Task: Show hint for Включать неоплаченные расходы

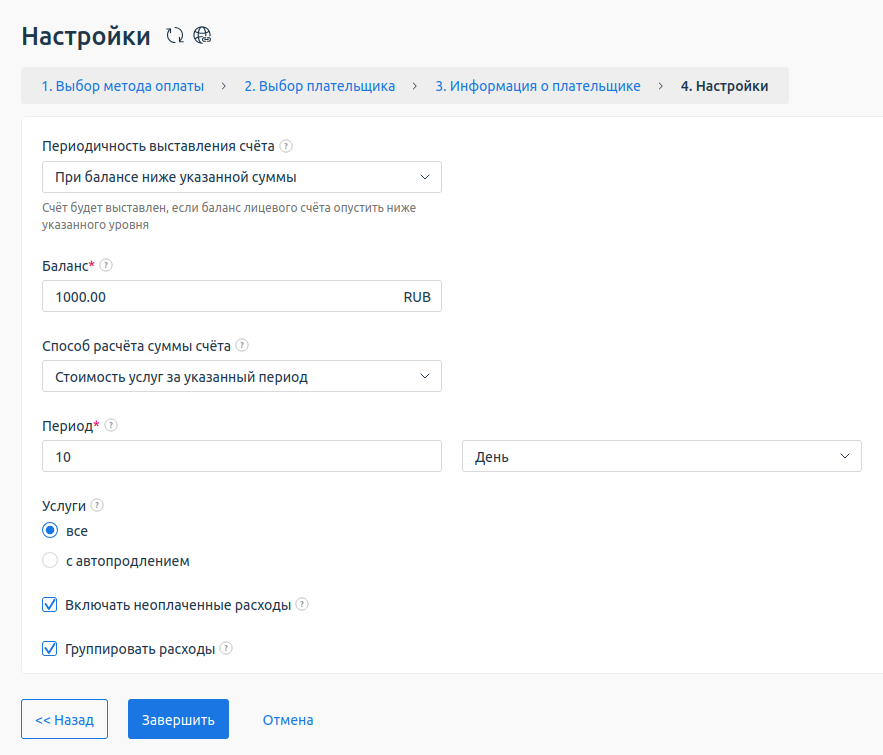Action: tap(302, 605)
